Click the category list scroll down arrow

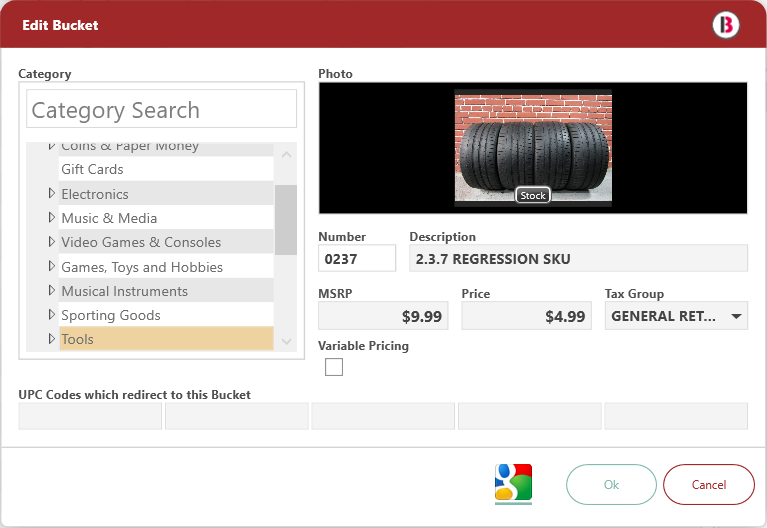point(286,341)
